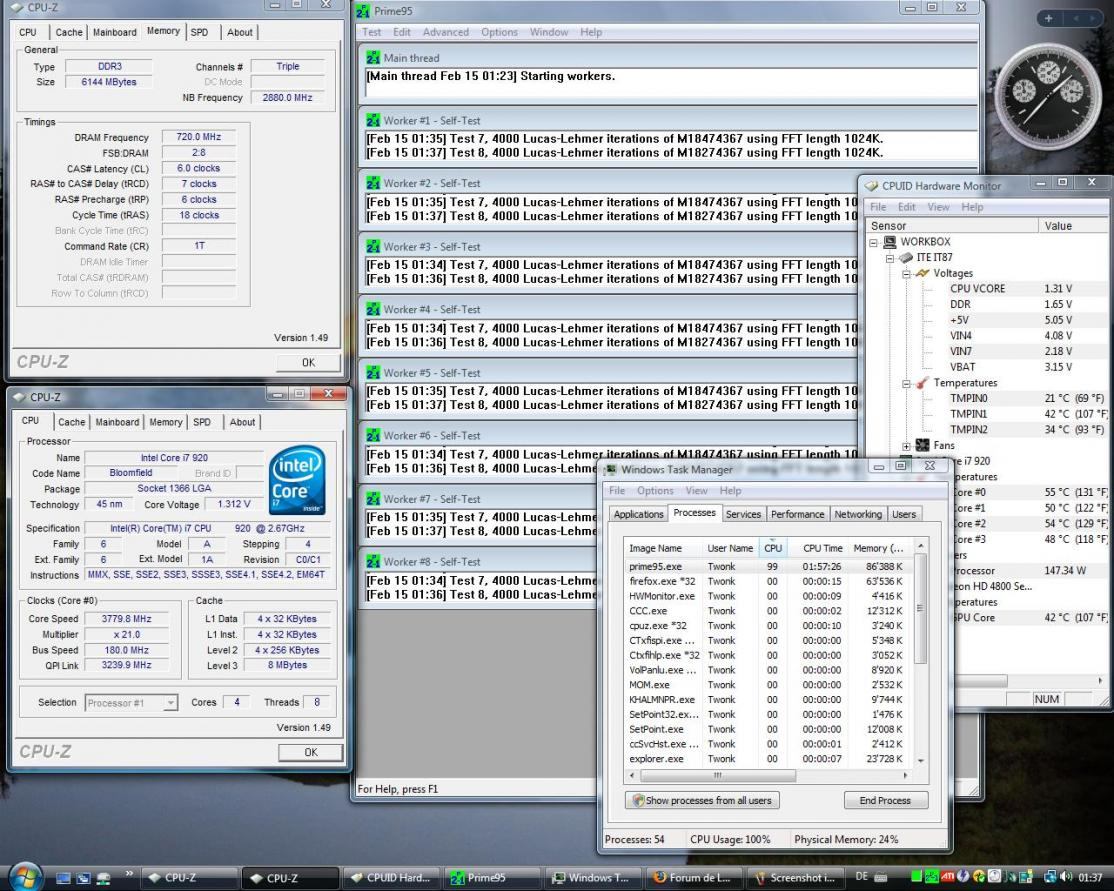1114x891 pixels.
Task: Select the firefox.exe *32 process row
Action: [x=767, y=581]
